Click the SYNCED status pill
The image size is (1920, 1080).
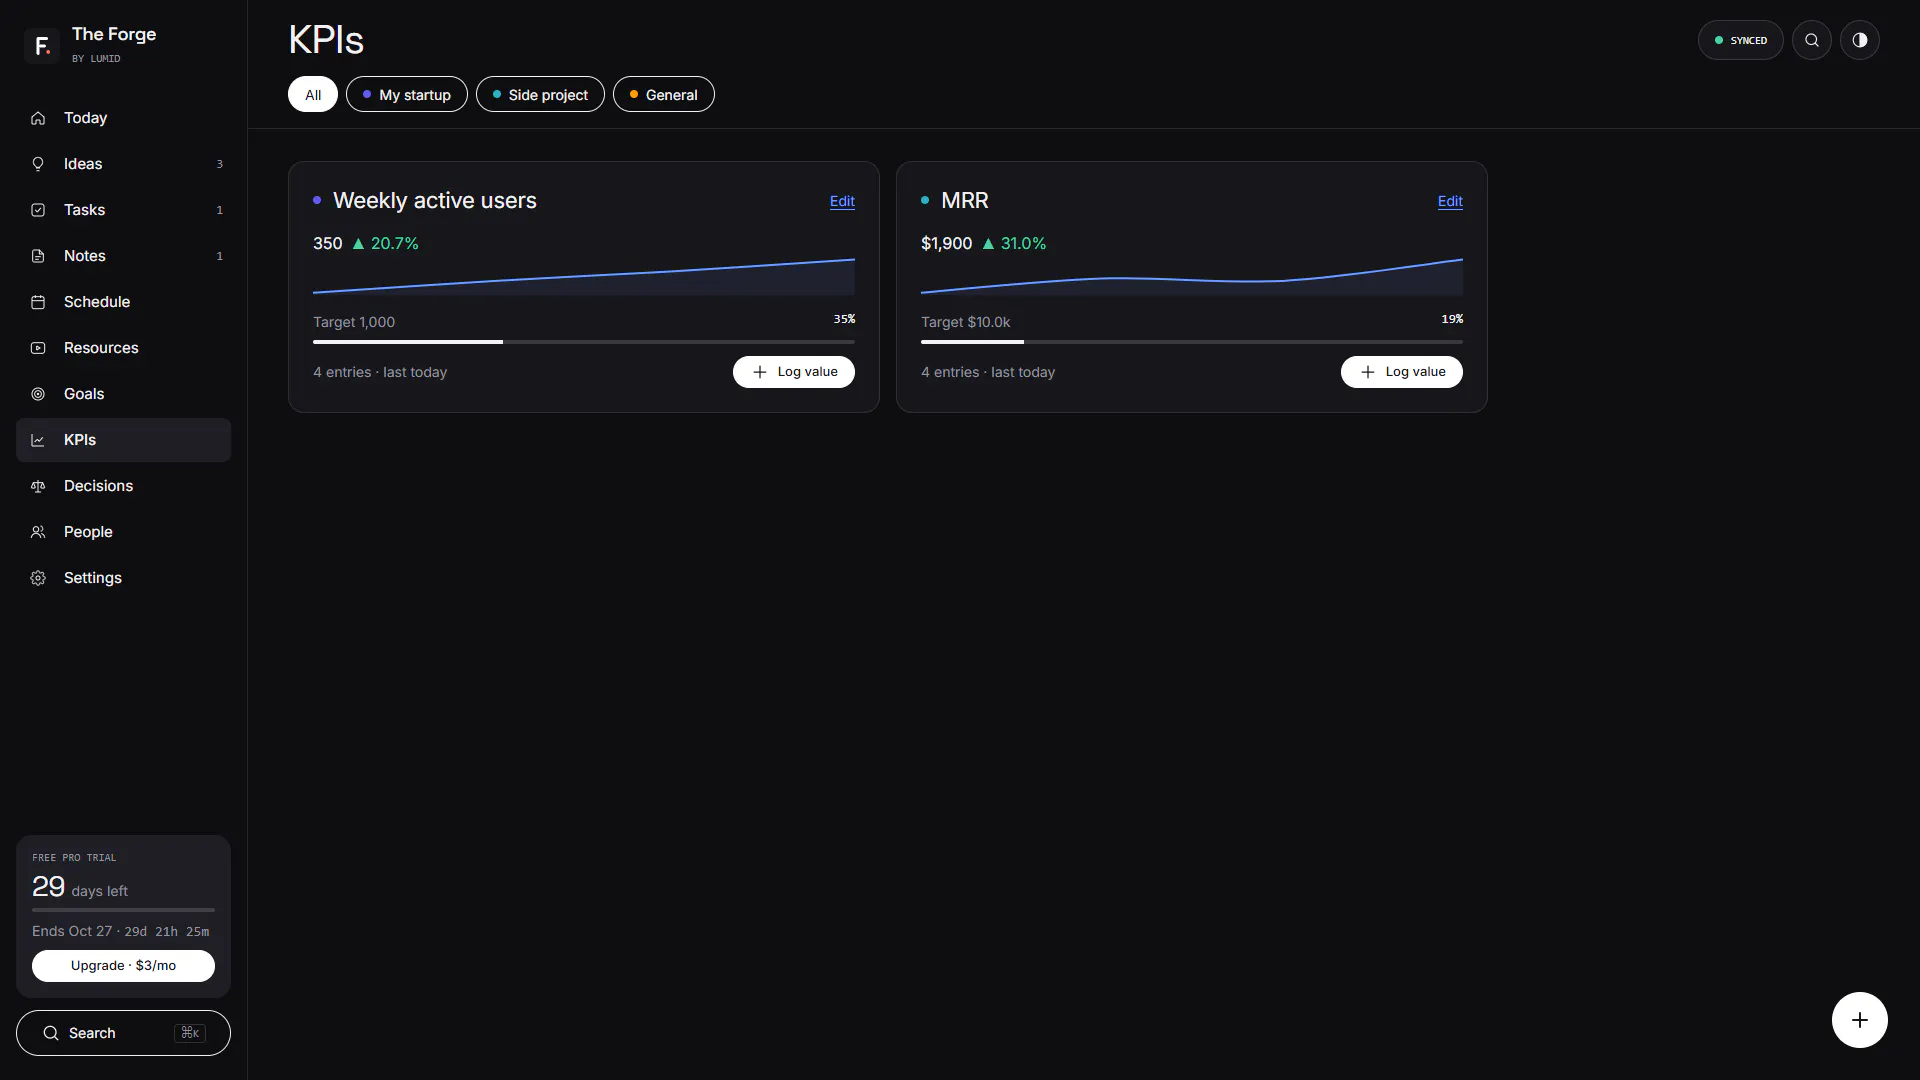click(1740, 40)
